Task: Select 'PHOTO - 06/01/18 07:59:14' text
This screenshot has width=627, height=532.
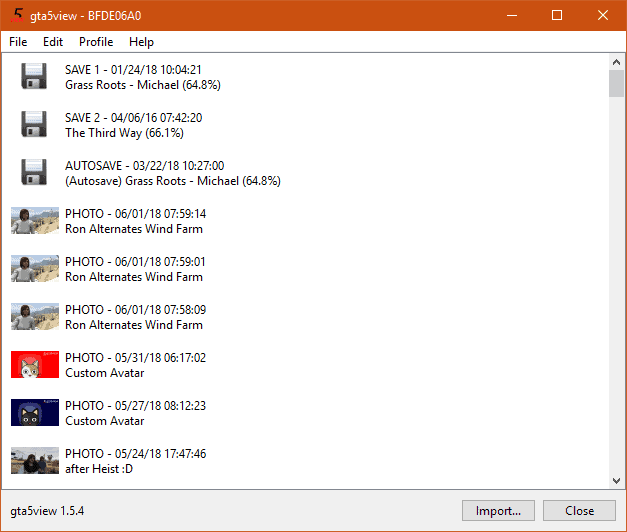Action: [x=136, y=214]
